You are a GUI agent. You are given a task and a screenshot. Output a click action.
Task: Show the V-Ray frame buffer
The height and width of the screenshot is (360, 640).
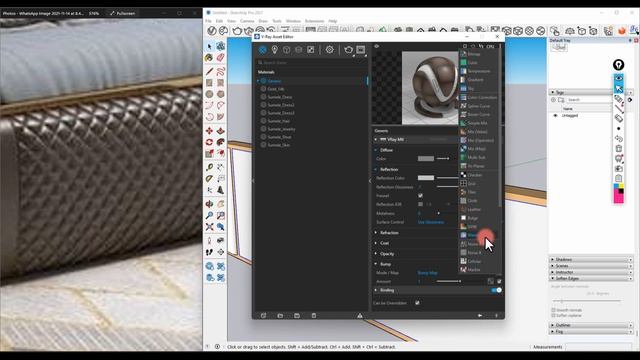pyautogui.click(x=361, y=50)
